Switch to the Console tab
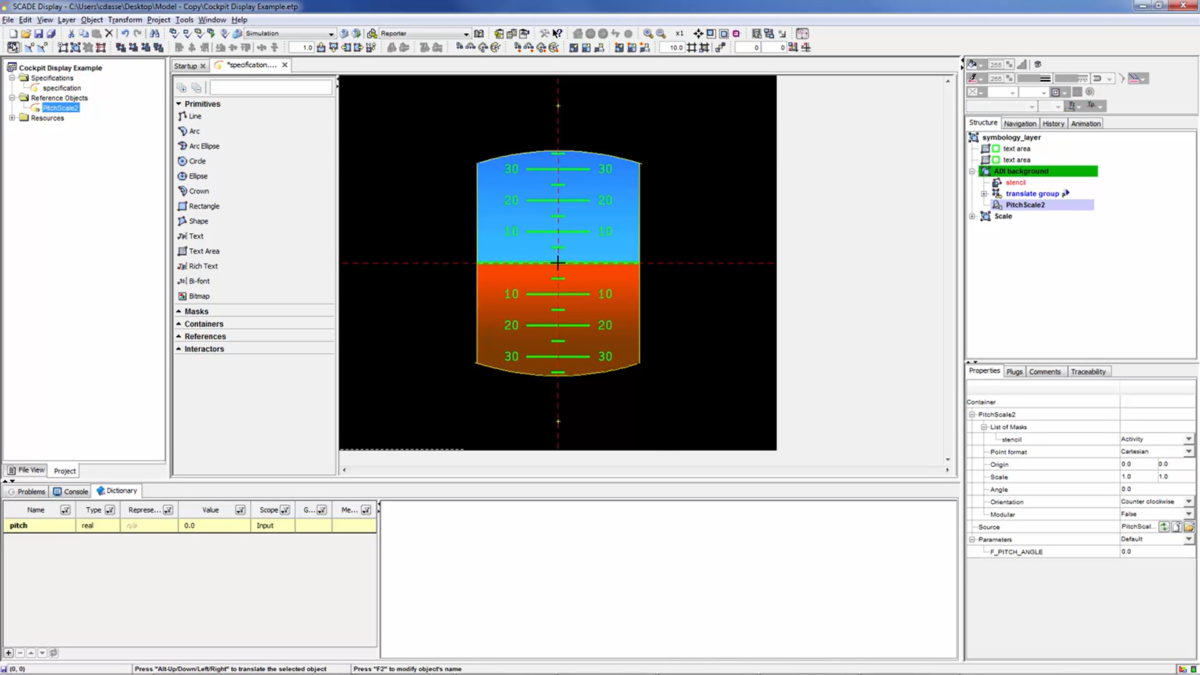The height and width of the screenshot is (675, 1200). [71, 491]
